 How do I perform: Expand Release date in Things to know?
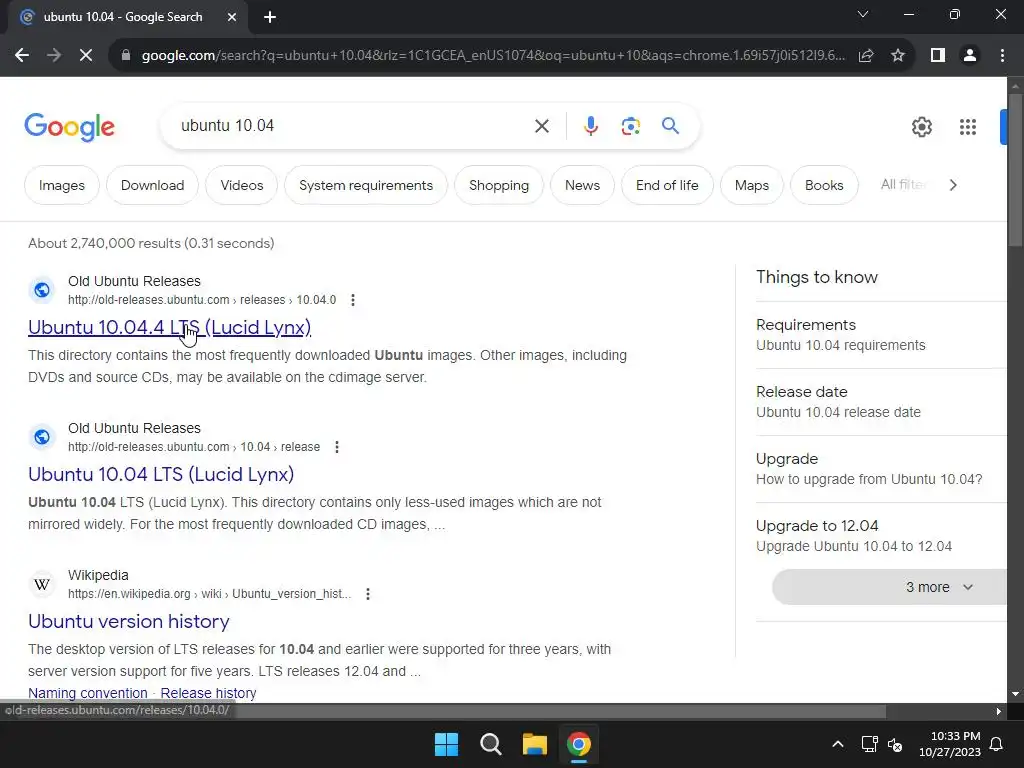click(x=881, y=402)
